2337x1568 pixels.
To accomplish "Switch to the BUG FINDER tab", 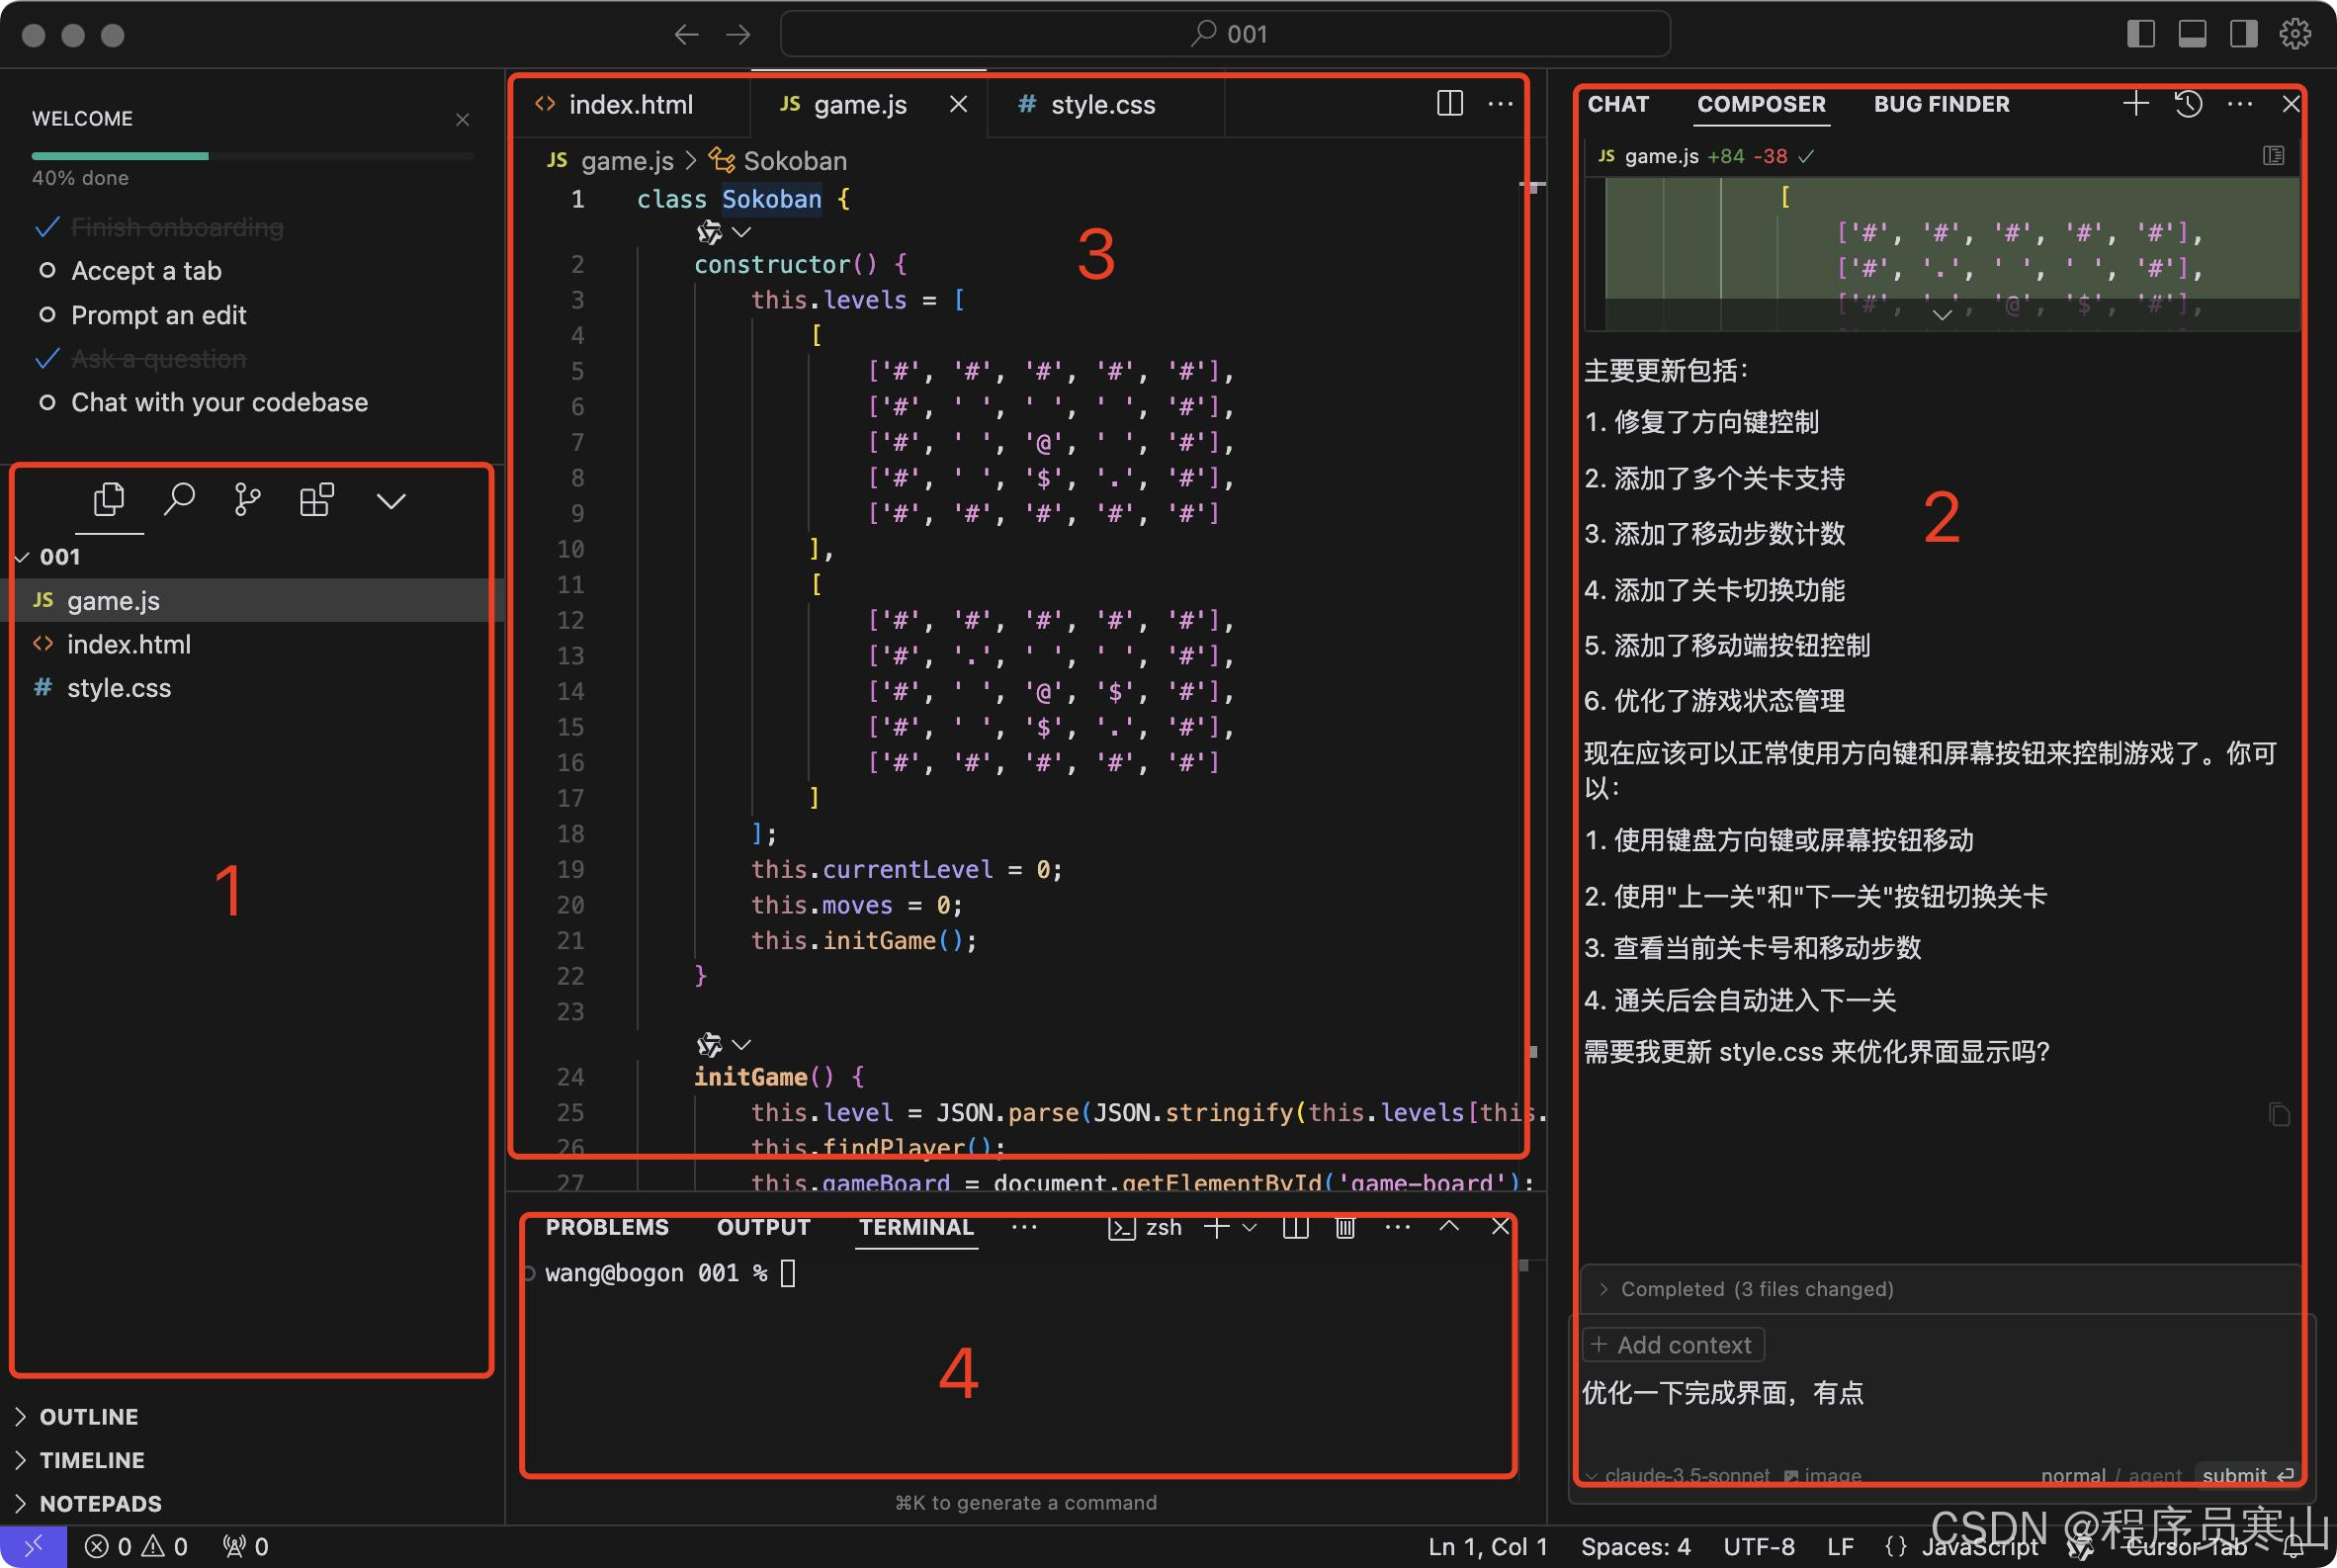I will 1940,104.
